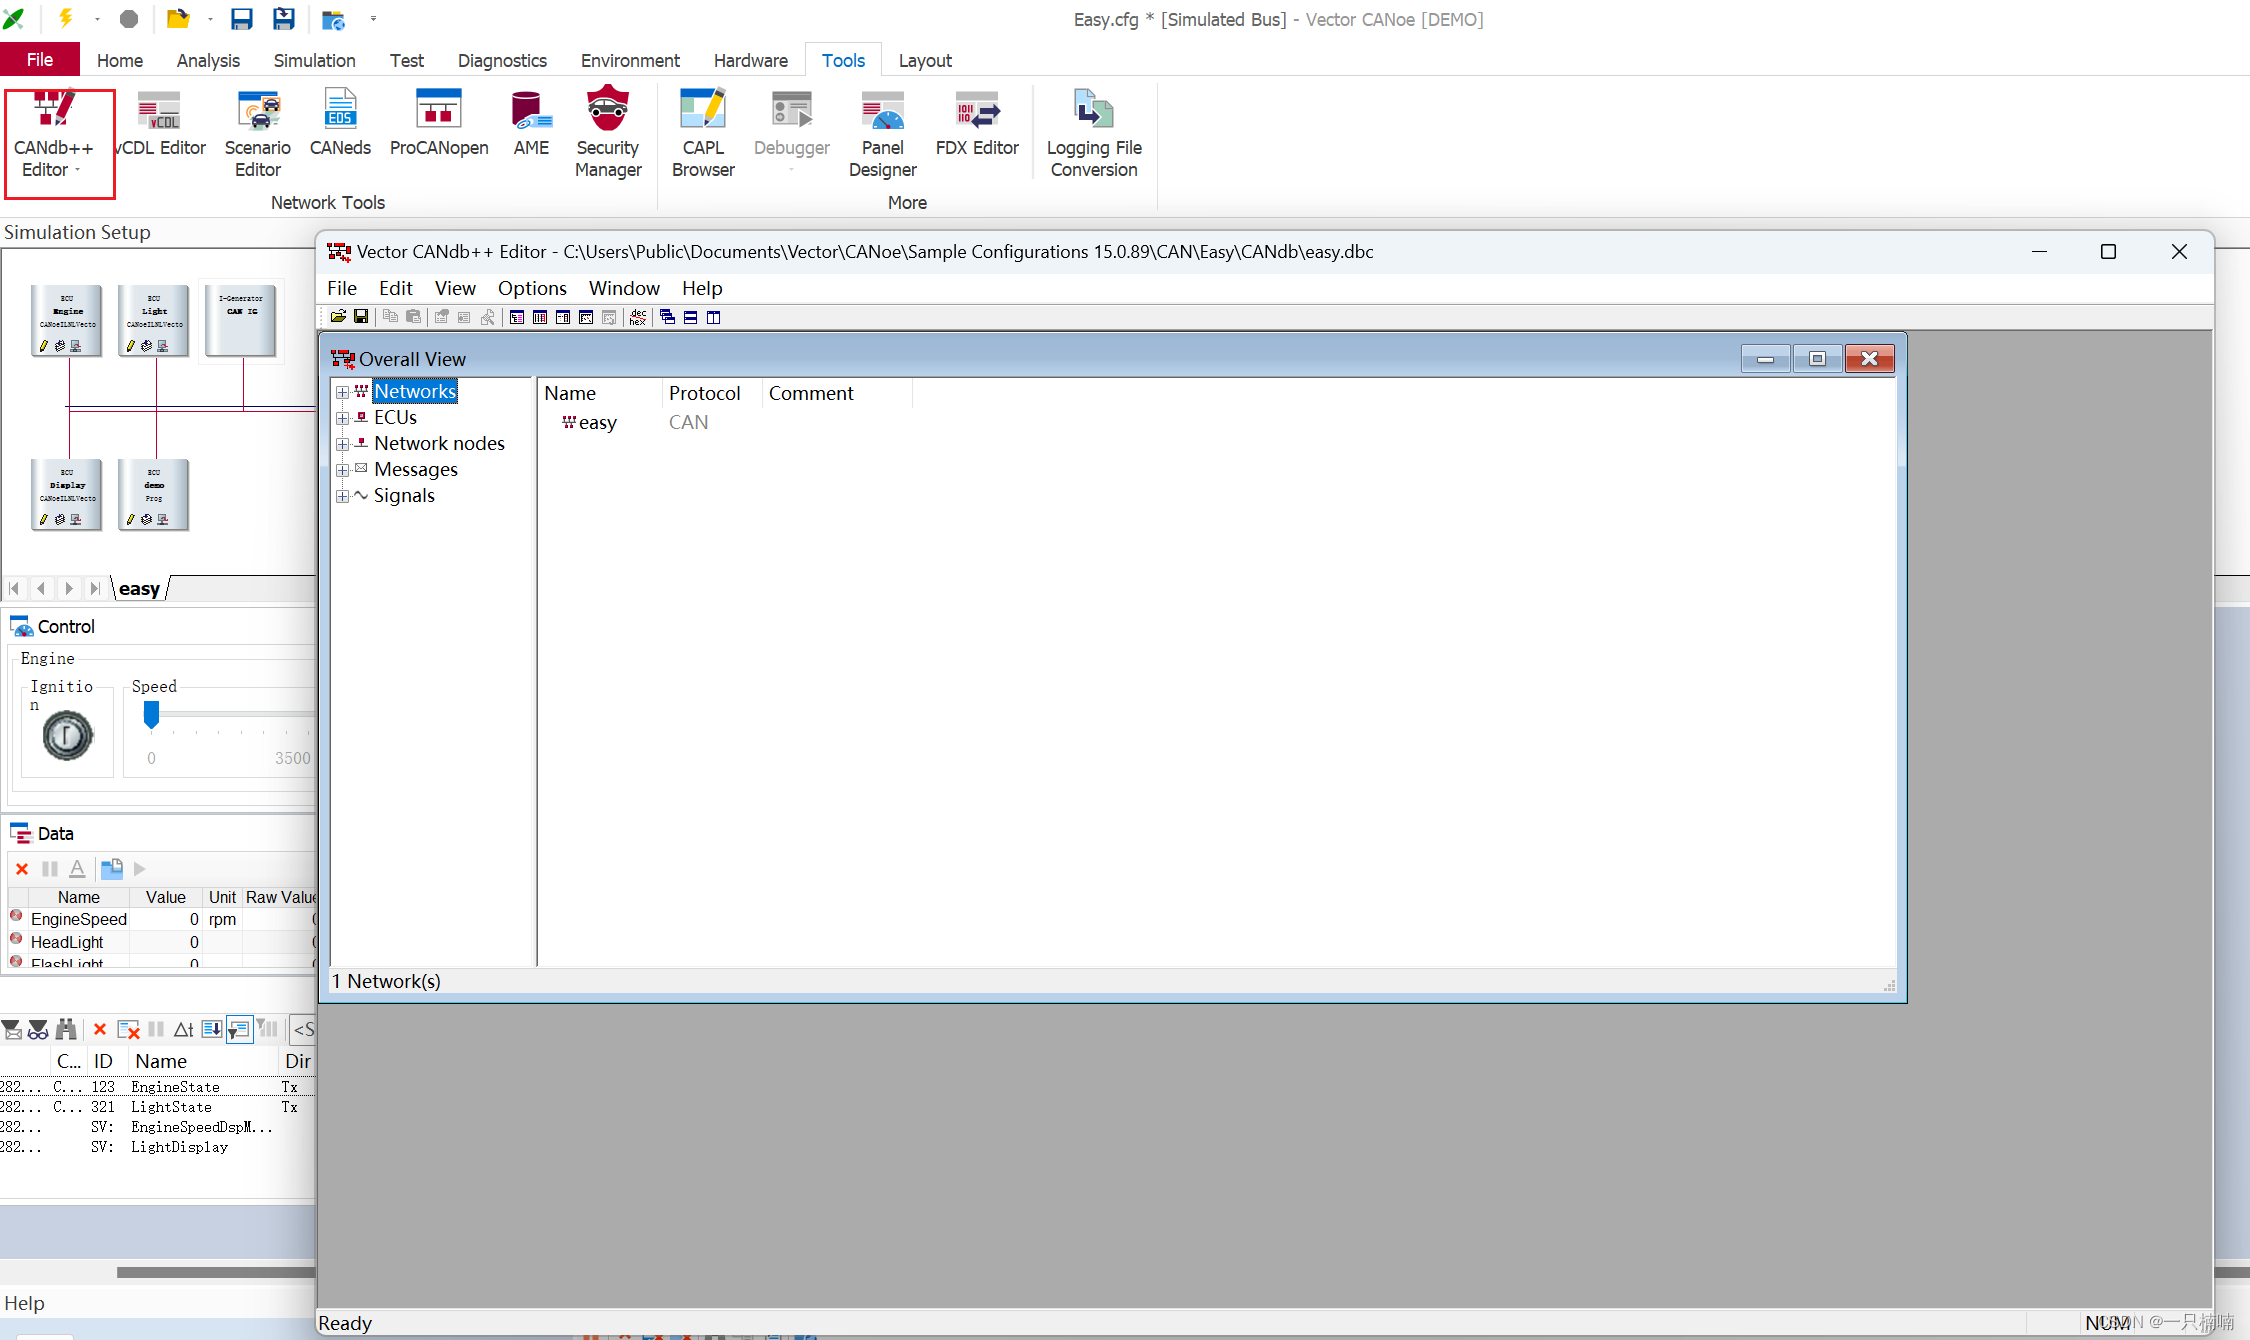The image size is (2250, 1340).
Task: Click the Value column header in the Data window
Action: click(166, 897)
